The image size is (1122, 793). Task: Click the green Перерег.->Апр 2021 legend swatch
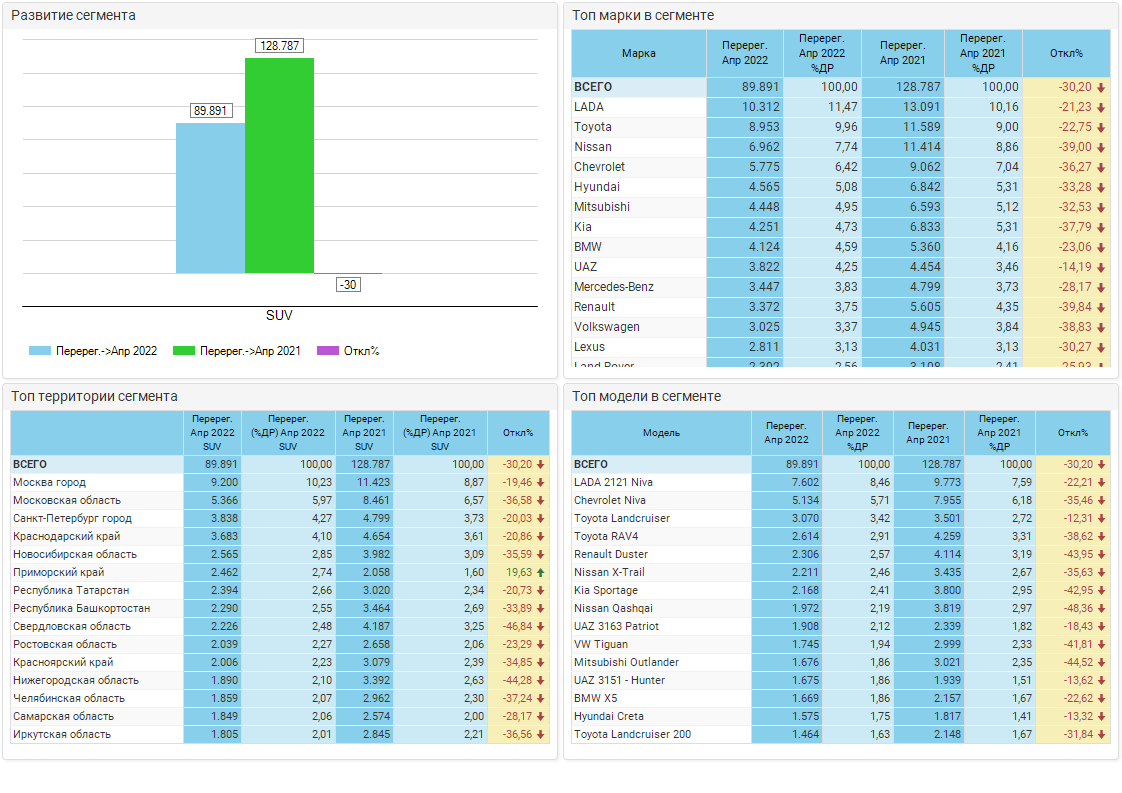(184, 351)
